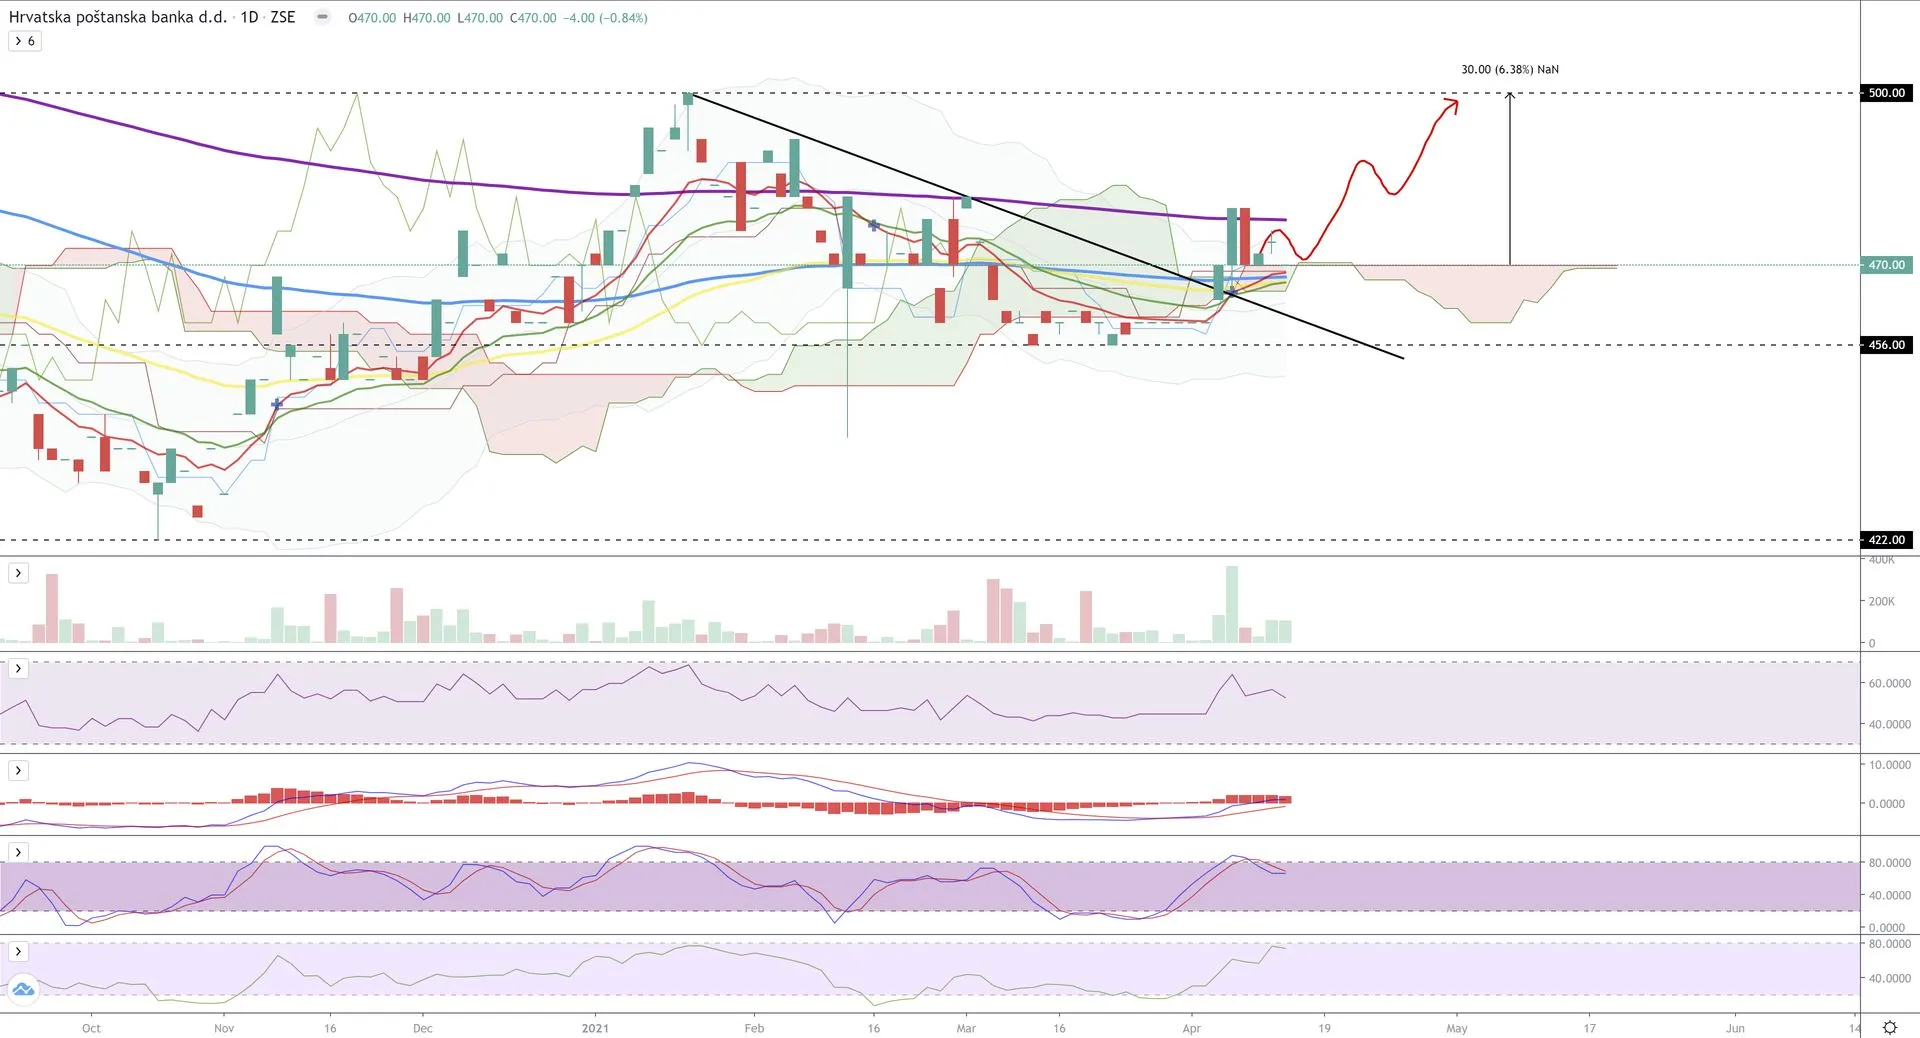Viewport: 1920px width, 1038px height.
Task: Expand the RSI pane legend chevron
Action: tap(18, 668)
